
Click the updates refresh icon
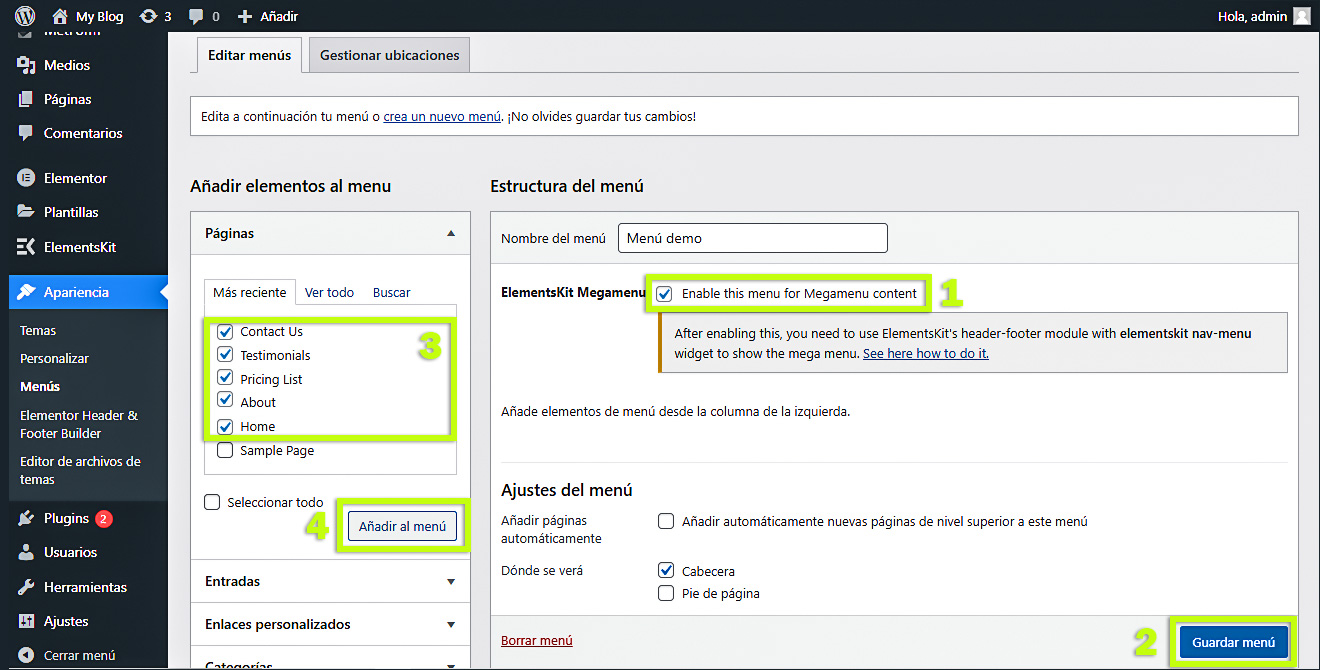pyautogui.click(x=148, y=16)
